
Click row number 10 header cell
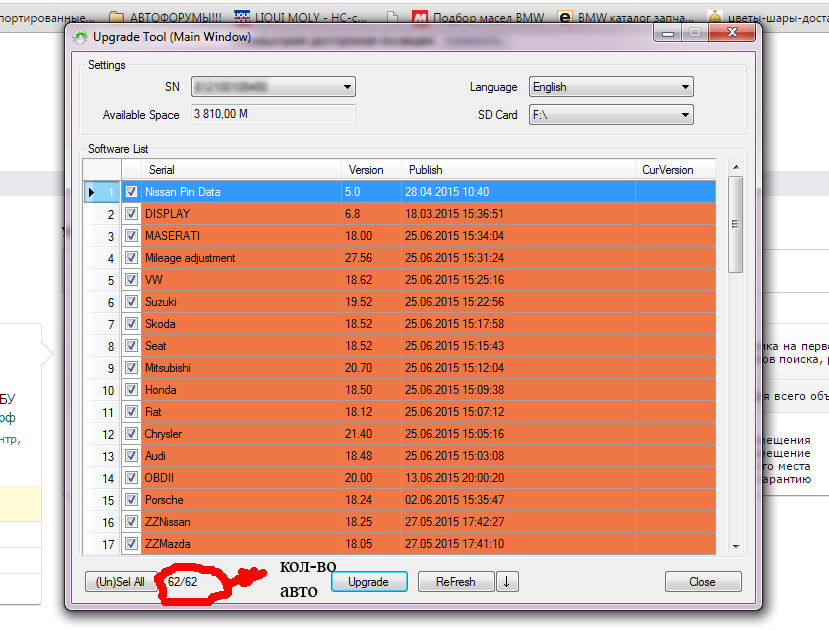(103, 390)
